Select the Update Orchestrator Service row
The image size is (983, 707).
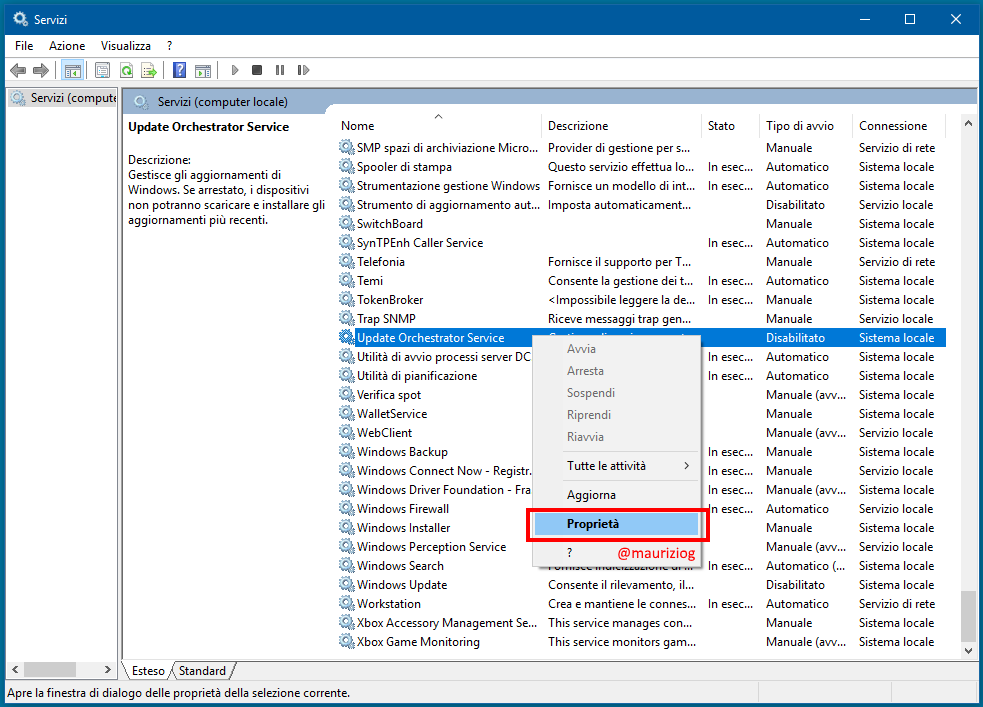641,337
